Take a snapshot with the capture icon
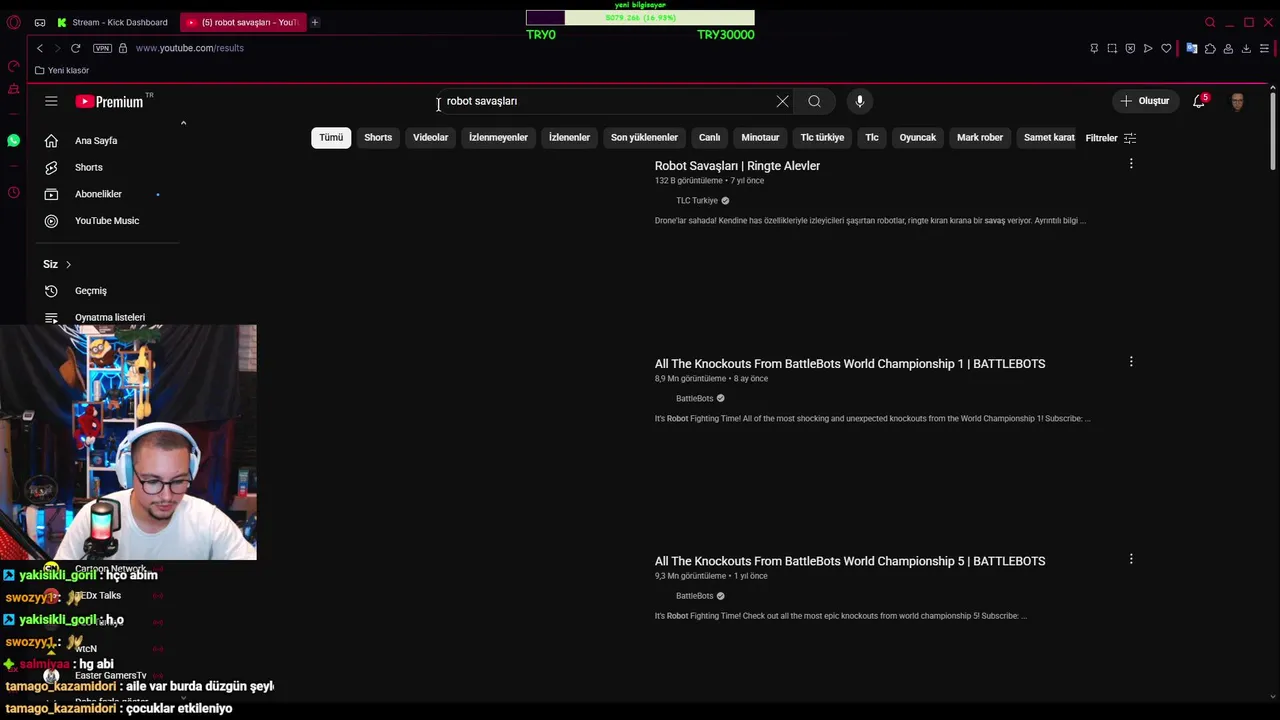 (x=1112, y=48)
